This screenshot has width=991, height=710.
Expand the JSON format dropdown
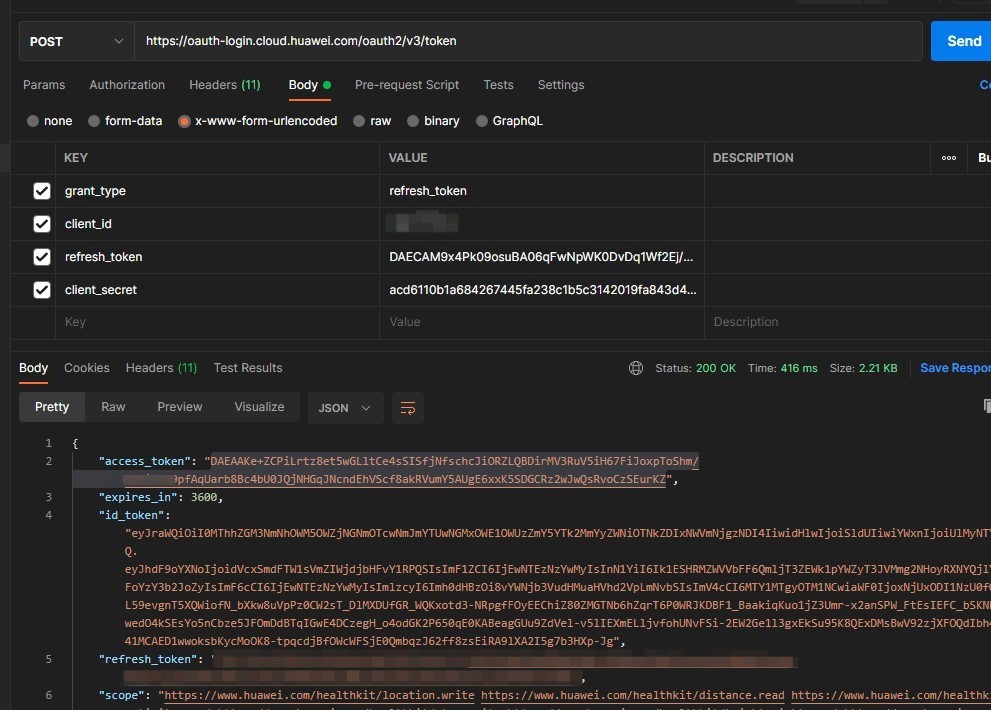344,408
